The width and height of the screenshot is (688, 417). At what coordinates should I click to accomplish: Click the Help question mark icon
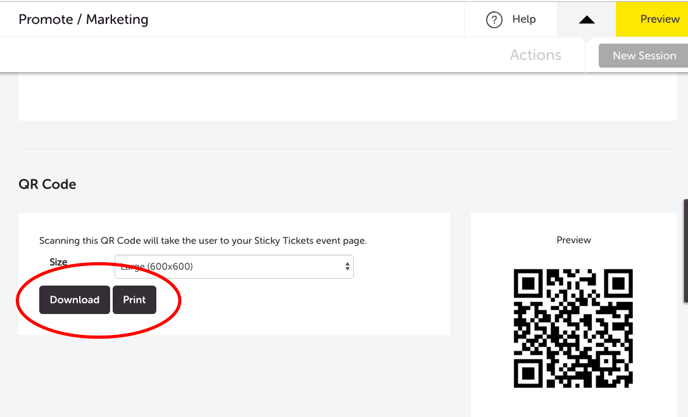[x=494, y=20]
